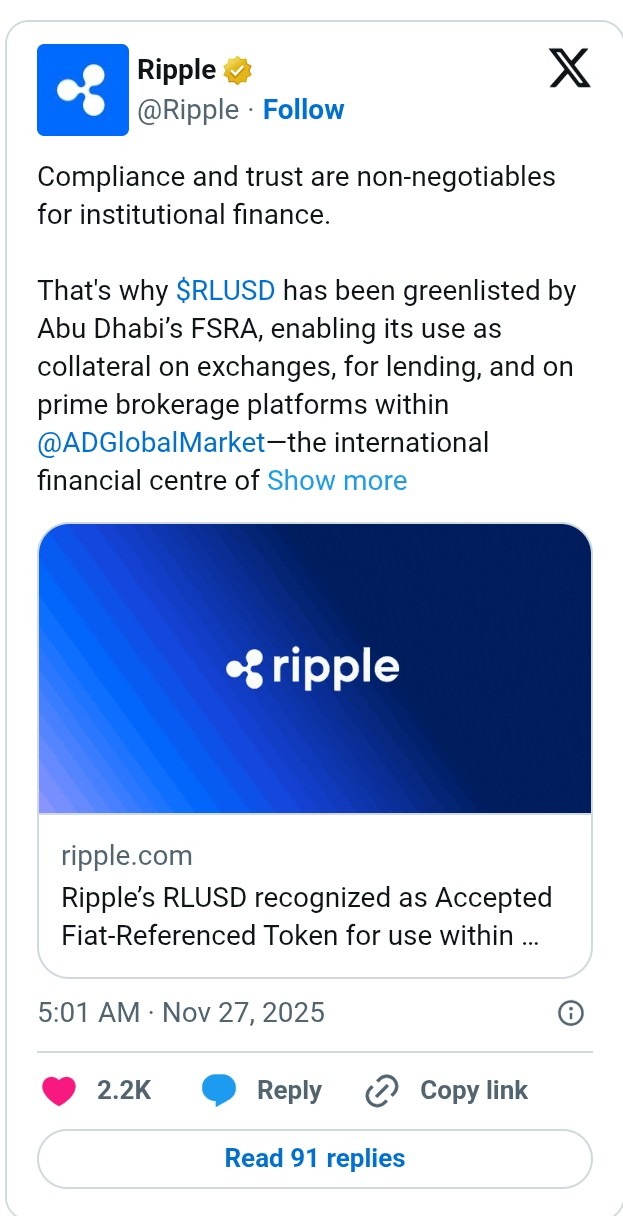Open the $RLUSD cashtag link
The width and height of the screenshot is (623, 1216).
(225, 291)
